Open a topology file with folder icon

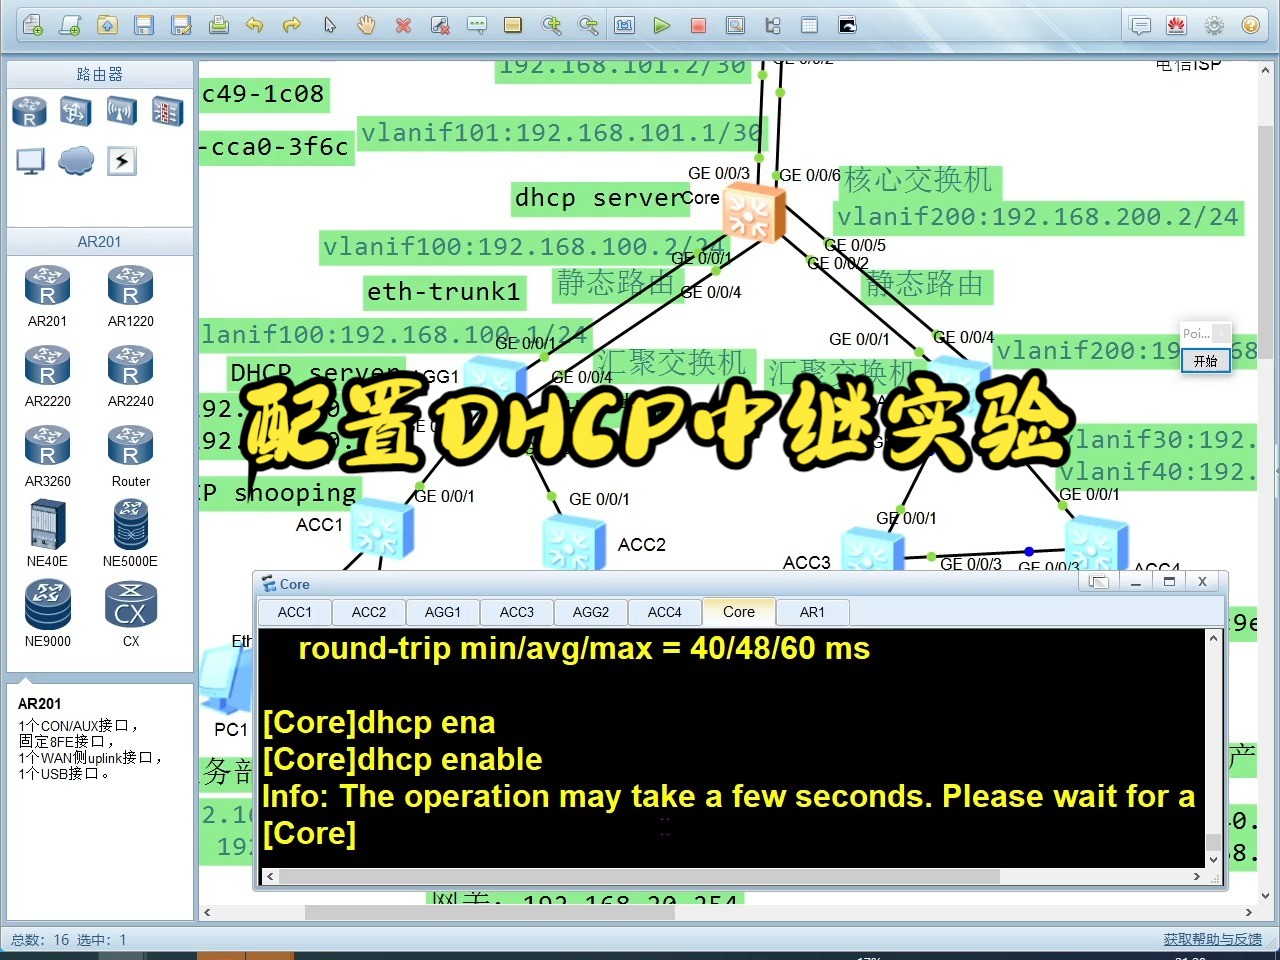click(x=107, y=25)
